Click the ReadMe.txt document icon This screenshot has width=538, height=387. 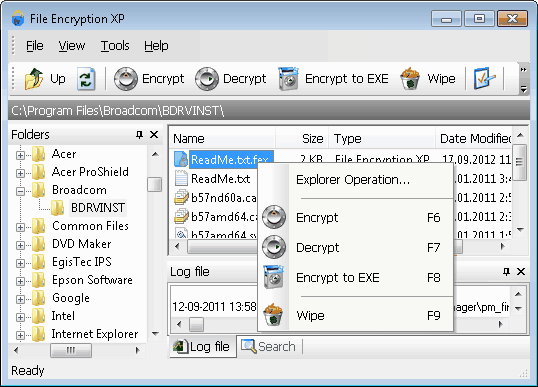point(181,178)
